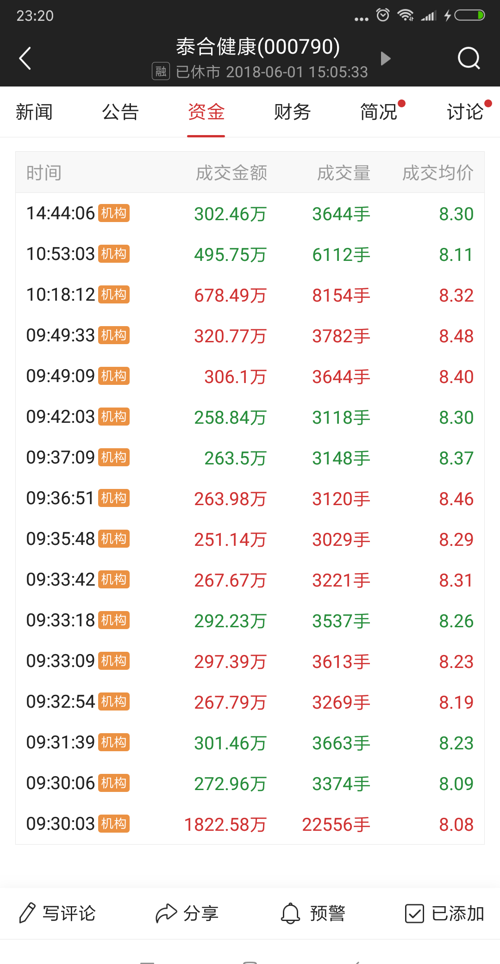Viewport: 500px width, 964px height.
Task: Select the 14:44:06 机构 trade row
Action: pos(250,213)
